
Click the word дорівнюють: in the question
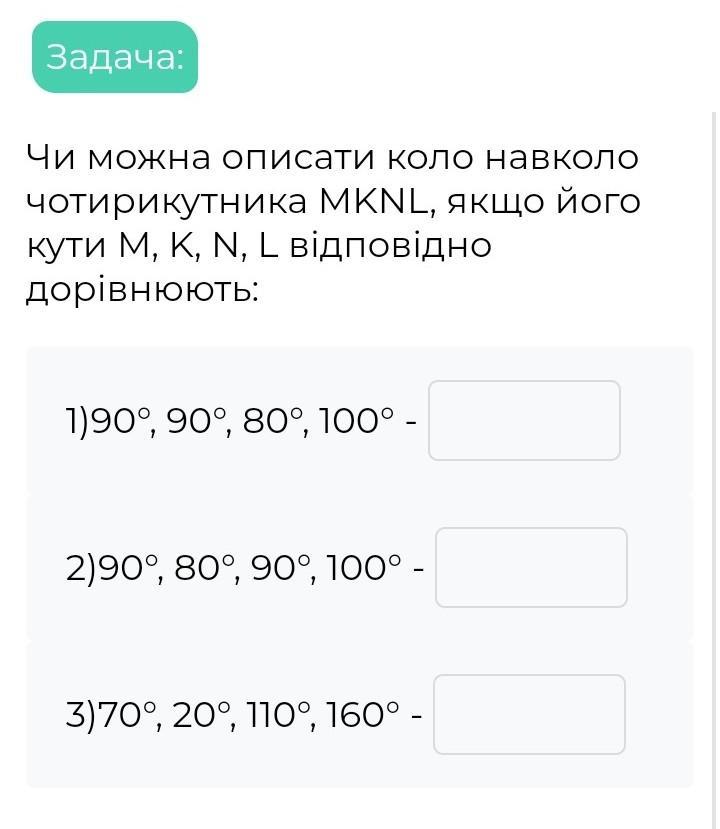tap(141, 290)
